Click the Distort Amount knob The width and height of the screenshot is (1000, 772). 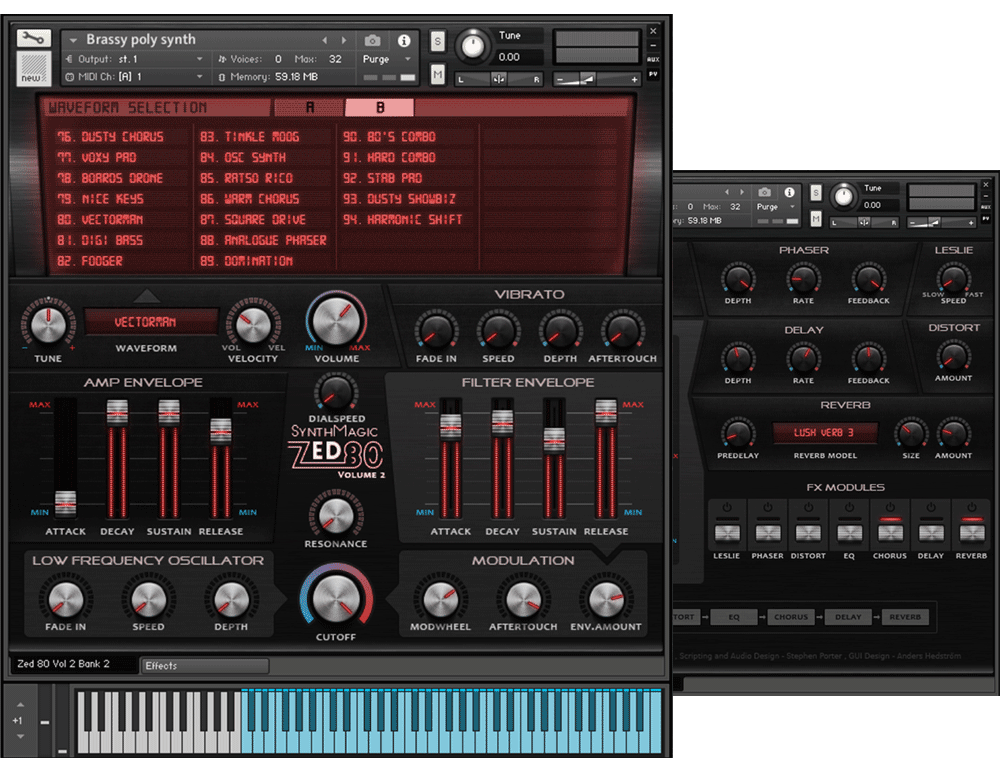point(953,357)
